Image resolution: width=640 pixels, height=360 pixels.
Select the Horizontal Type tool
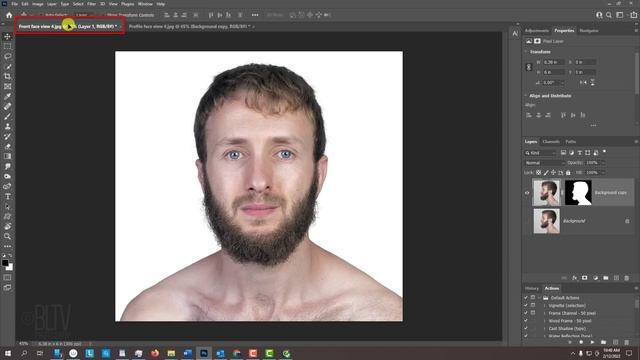[7, 196]
